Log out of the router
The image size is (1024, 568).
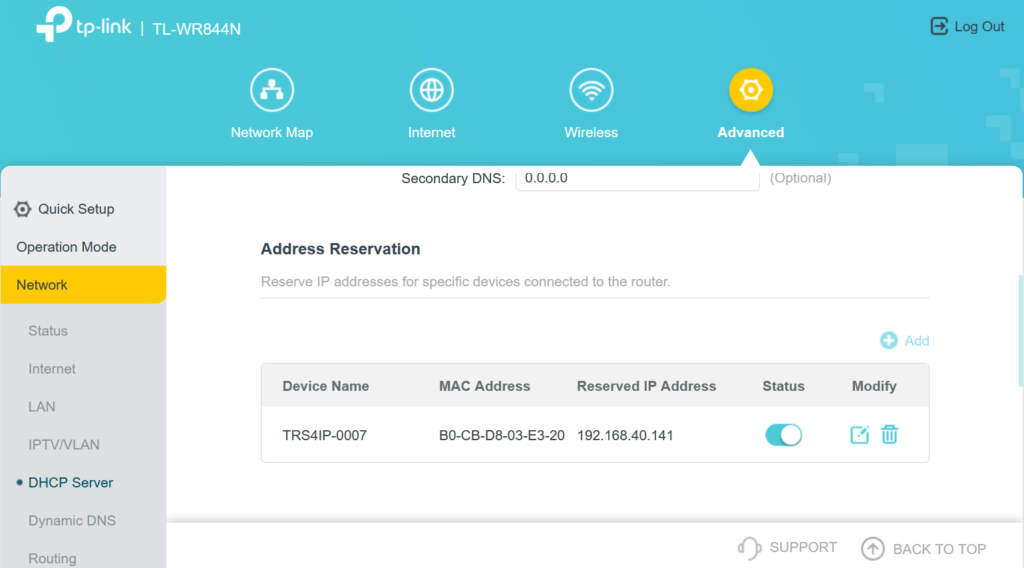(967, 27)
